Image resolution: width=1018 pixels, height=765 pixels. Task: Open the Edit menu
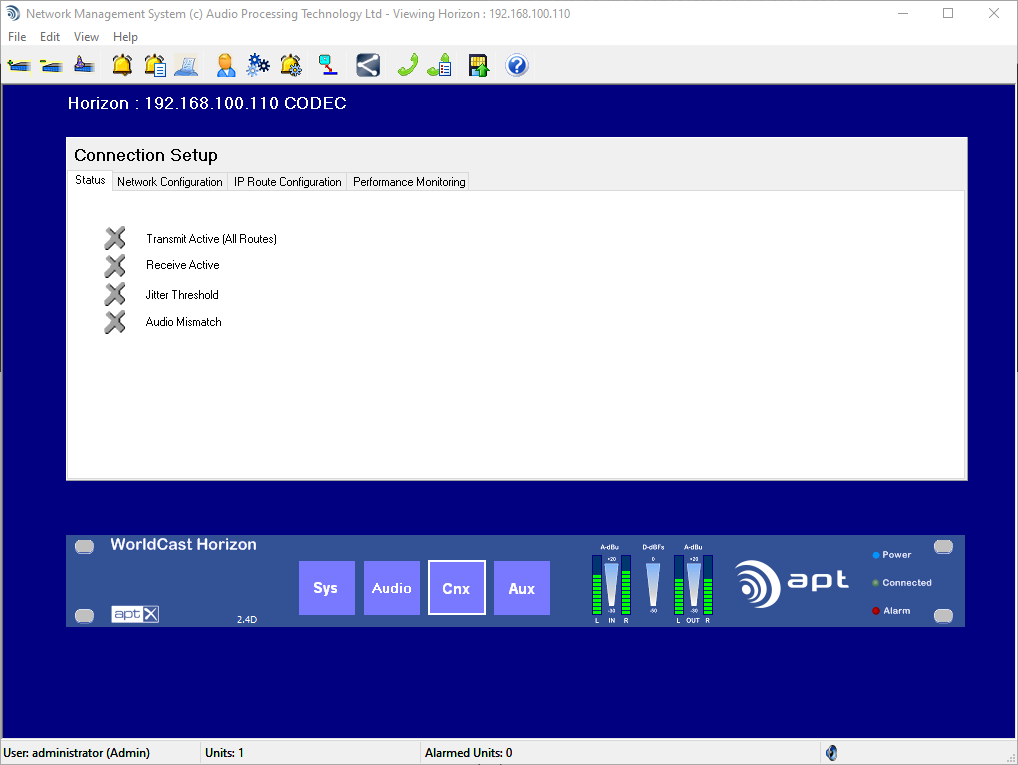pos(49,37)
